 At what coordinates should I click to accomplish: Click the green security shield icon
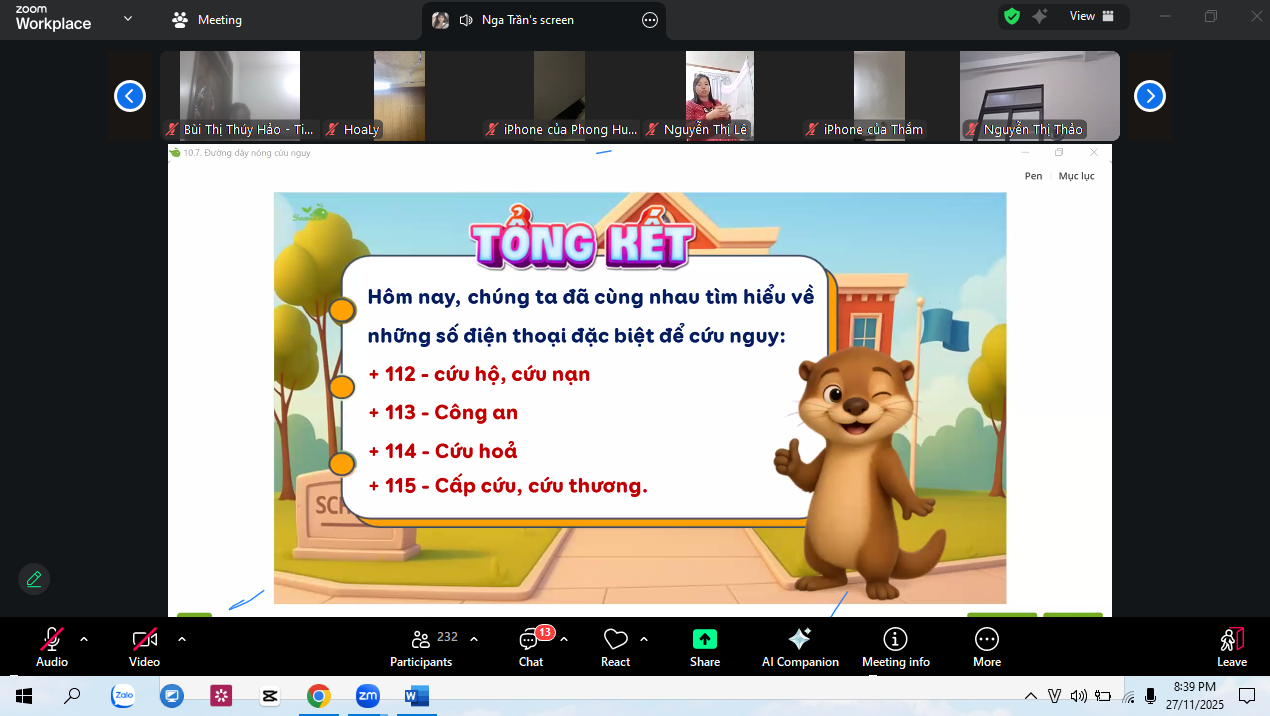click(1012, 16)
